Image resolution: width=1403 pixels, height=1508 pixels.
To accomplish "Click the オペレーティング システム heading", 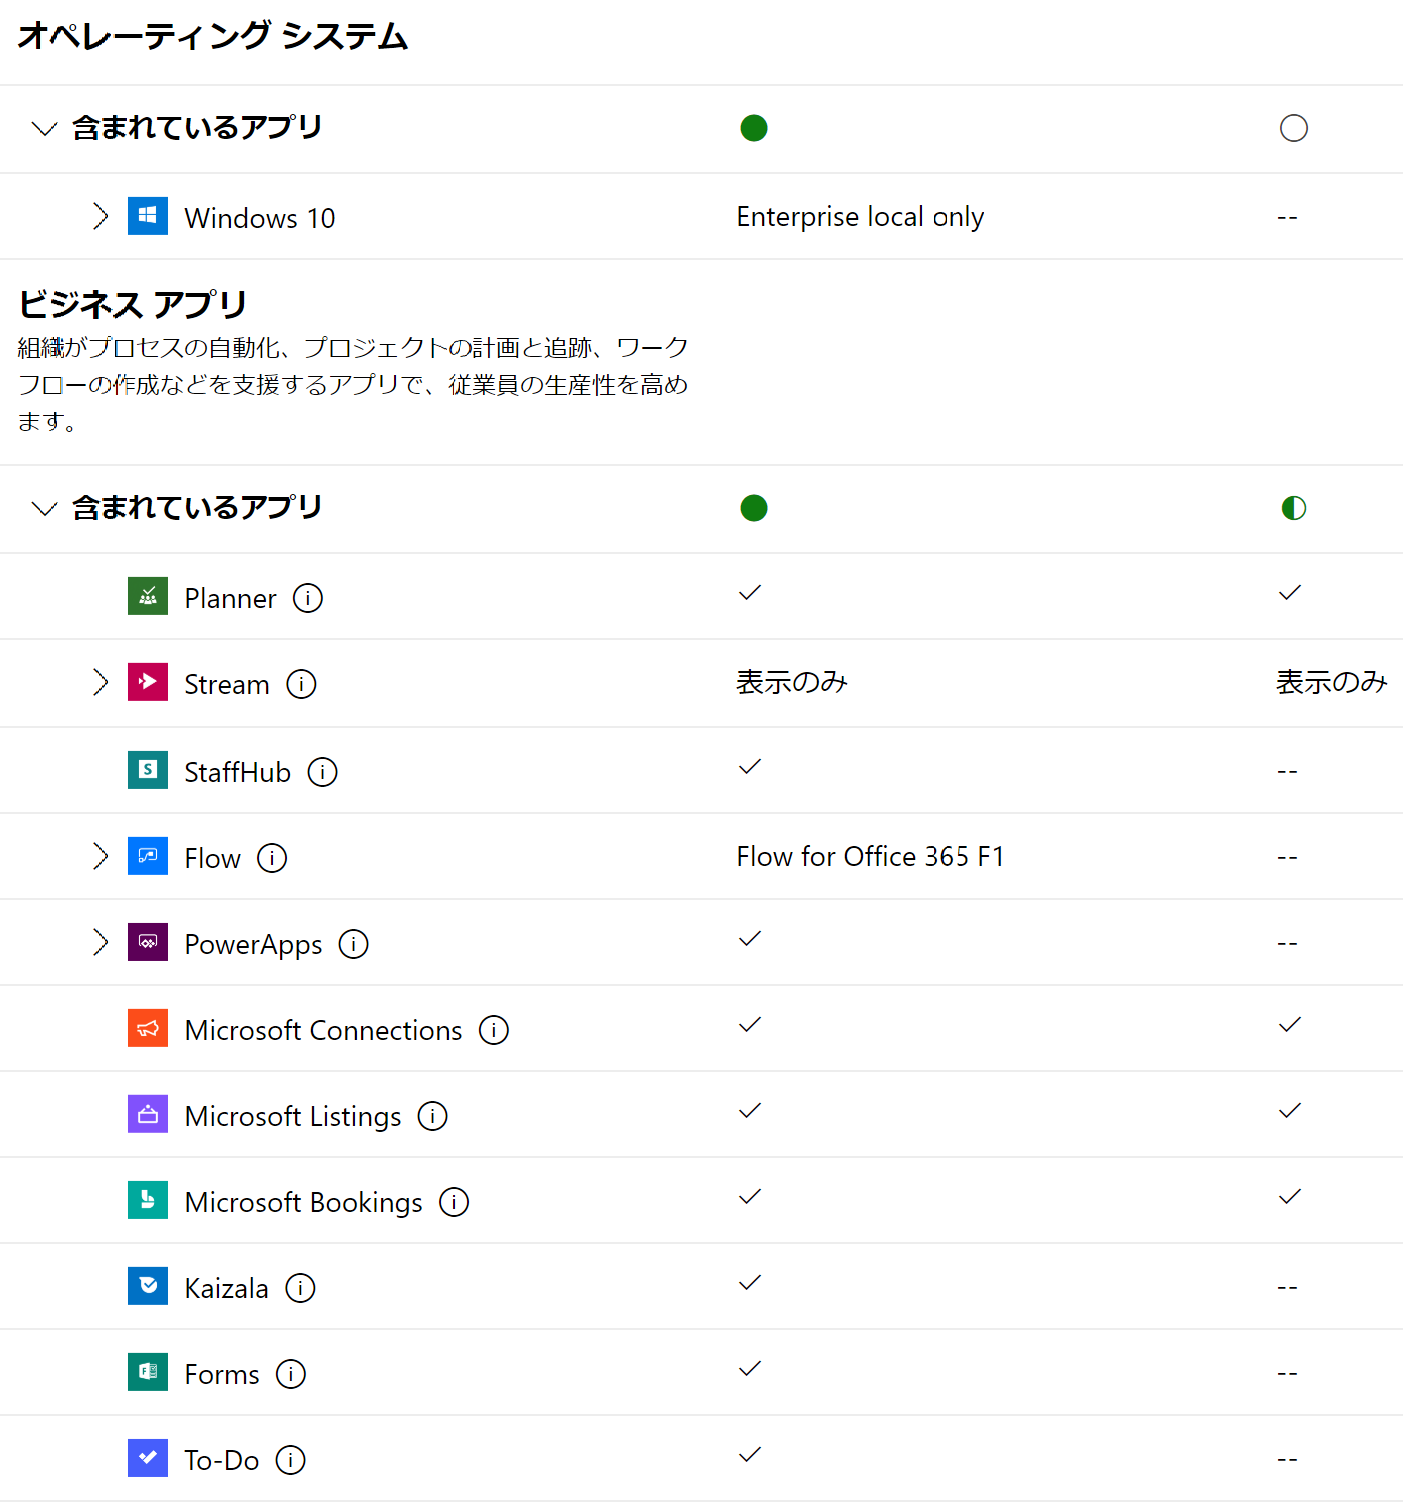I will click(x=213, y=36).
